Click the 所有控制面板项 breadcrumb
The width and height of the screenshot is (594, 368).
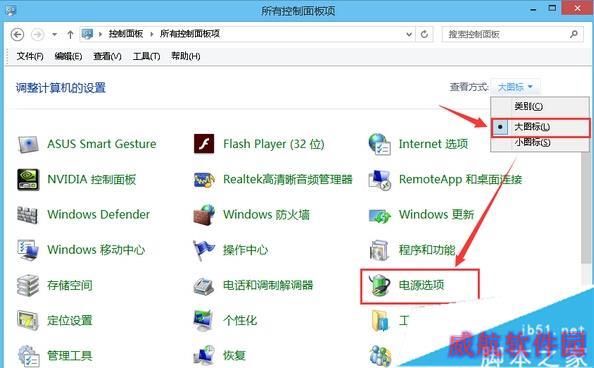(x=189, y=34)
